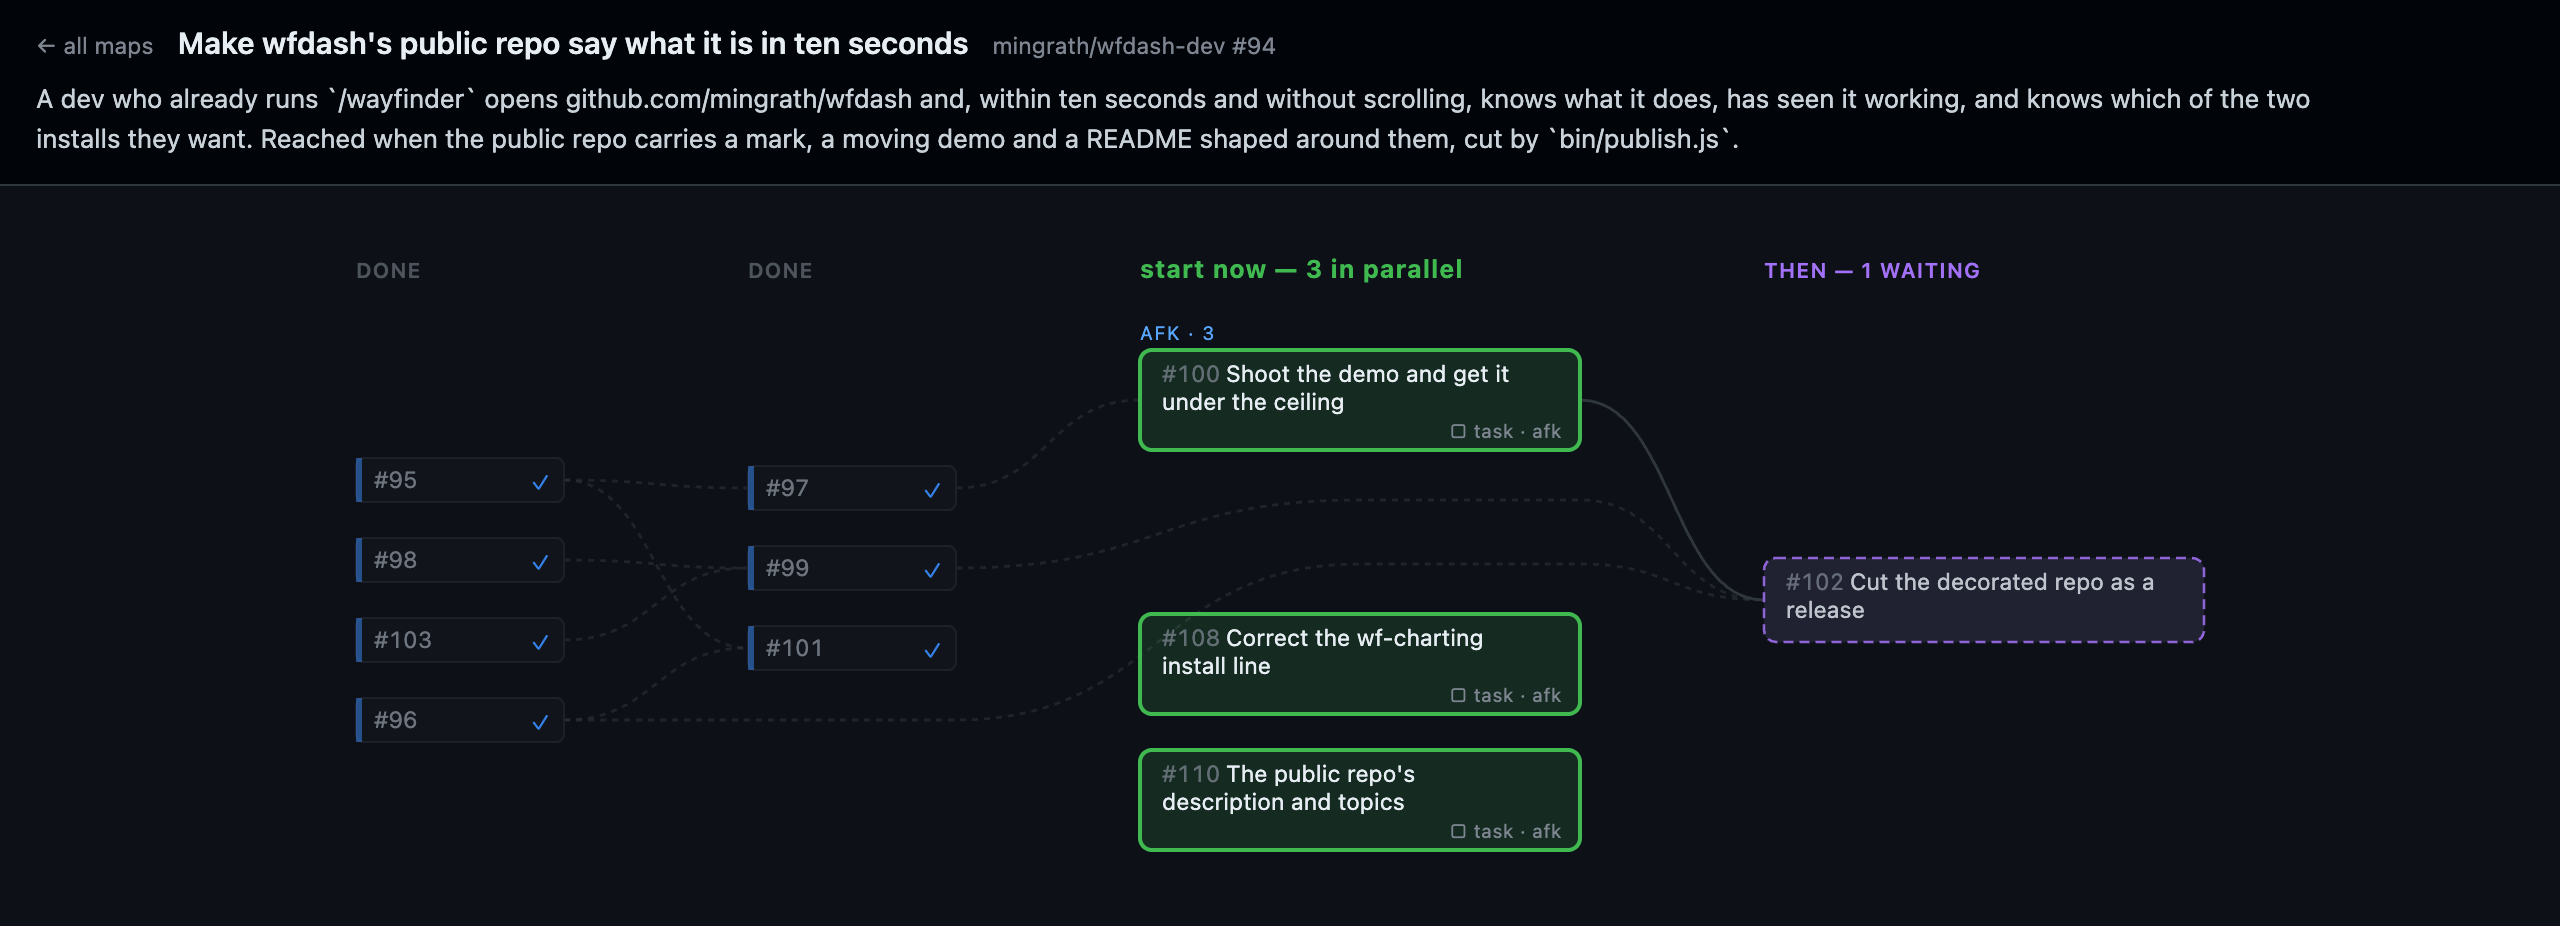Open card #100 Shoot the demo
The width and height of the screenshot is (2560, 926).
1360,400
